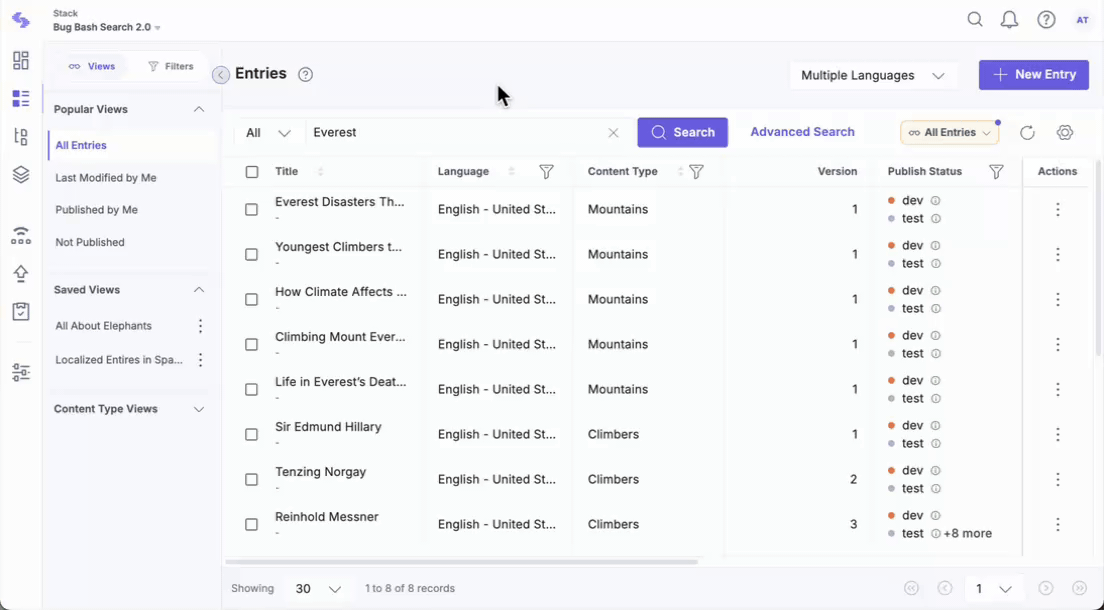
Task: Open the Entries list icon in sidebar
Action: coord(21,99)
